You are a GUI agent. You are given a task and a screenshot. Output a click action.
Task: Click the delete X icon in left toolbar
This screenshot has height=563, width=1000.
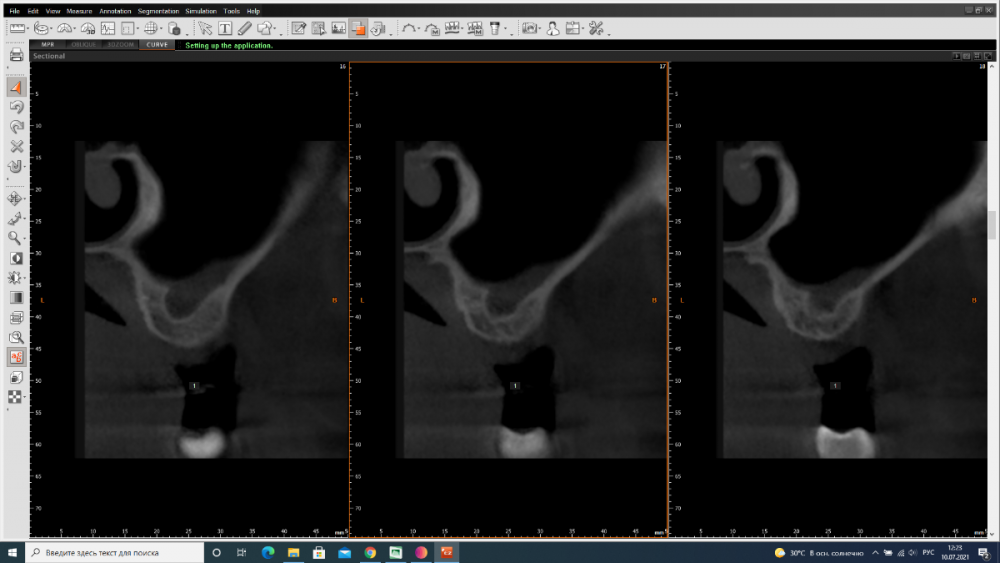pos(16,147)
